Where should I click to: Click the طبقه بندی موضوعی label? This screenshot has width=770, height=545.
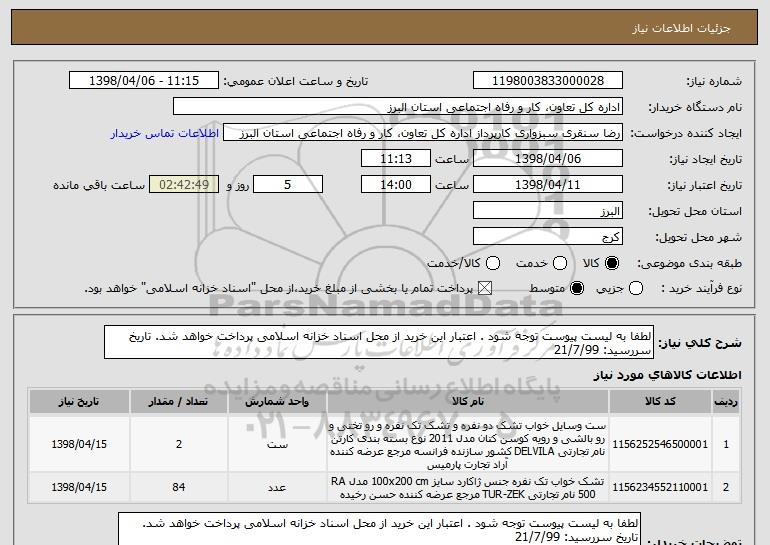point(689,264)
